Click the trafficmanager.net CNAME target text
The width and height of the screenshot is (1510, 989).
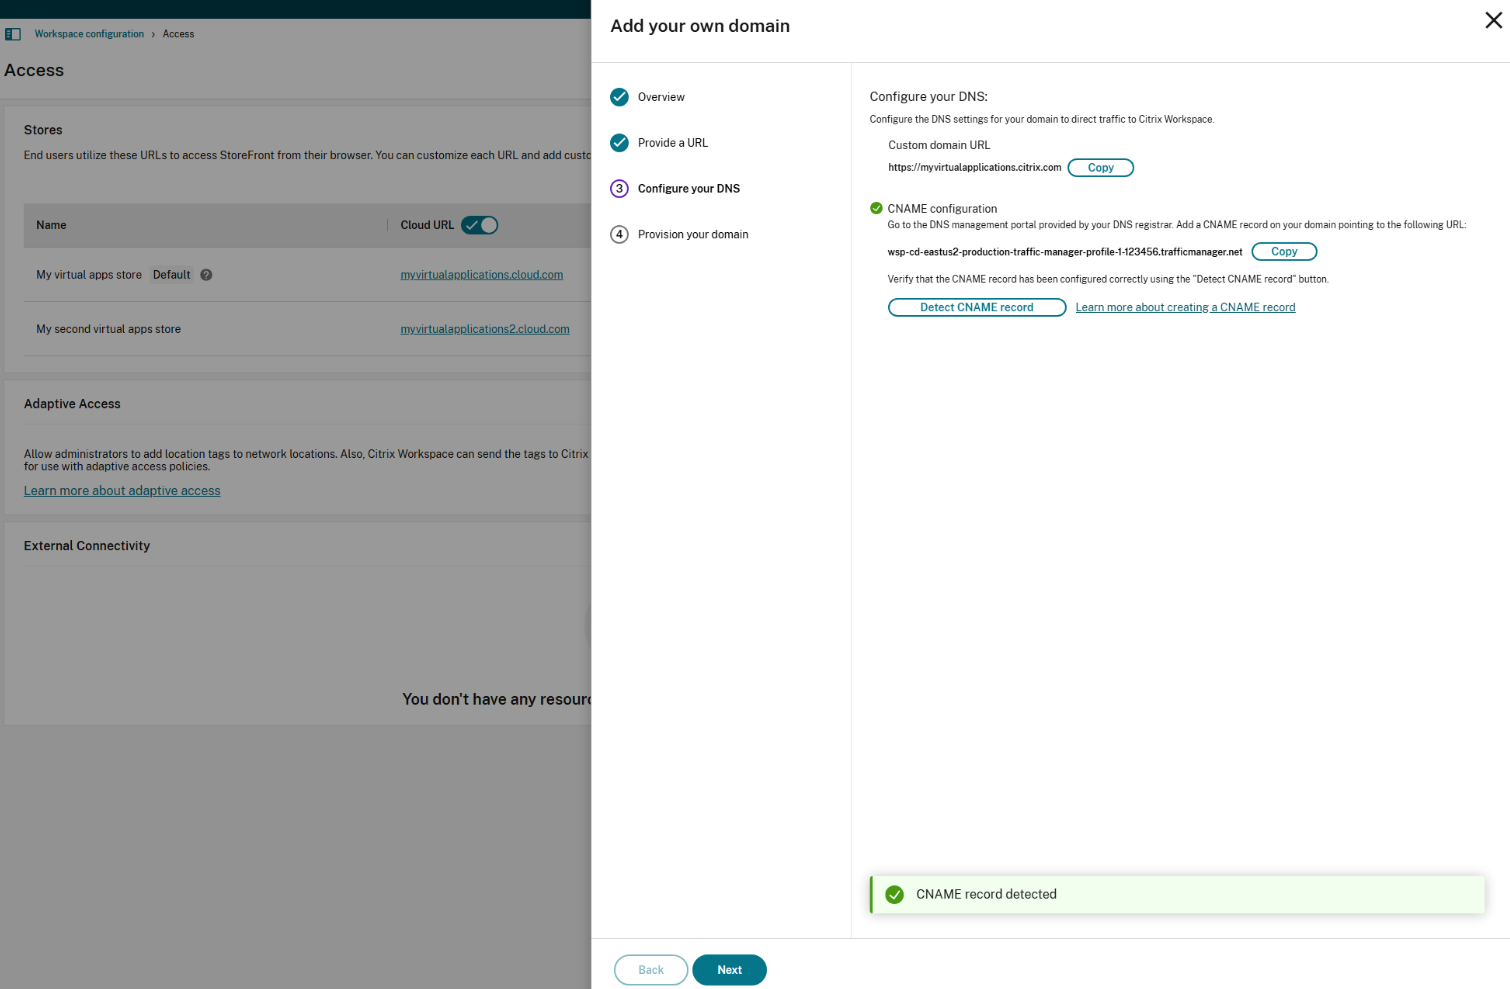1065,252
